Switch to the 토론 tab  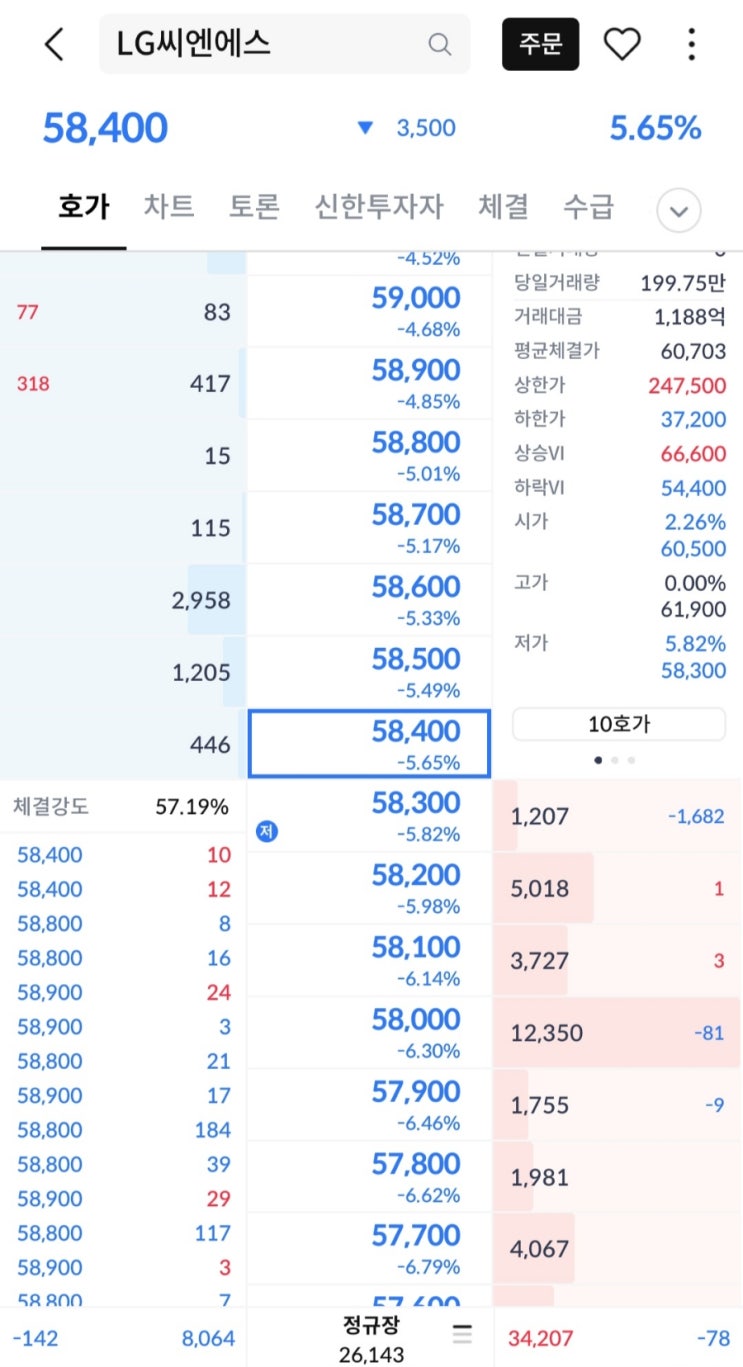coord(254,207)
